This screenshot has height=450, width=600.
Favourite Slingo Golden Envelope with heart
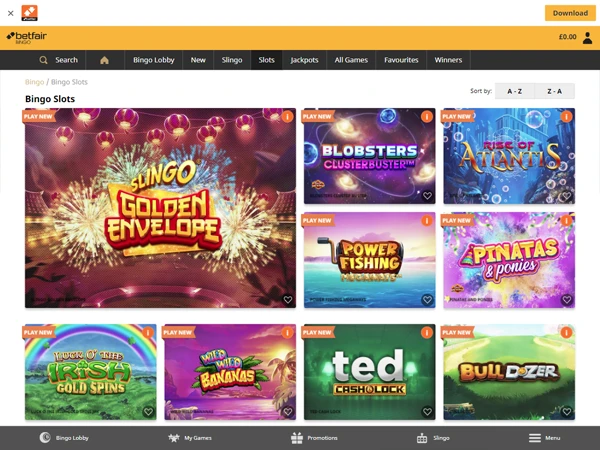pyautogui.click(x=288, y=300)
